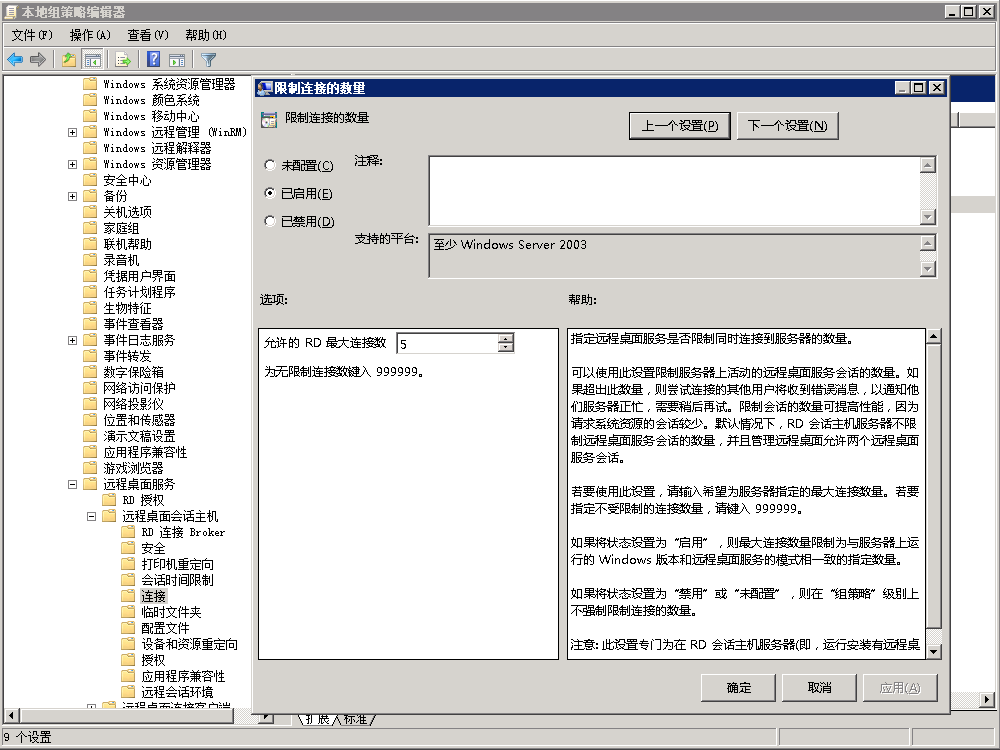The image size is (1000, 750).
Task: Select the 已禁用 radio button
Action: point(269,221)
